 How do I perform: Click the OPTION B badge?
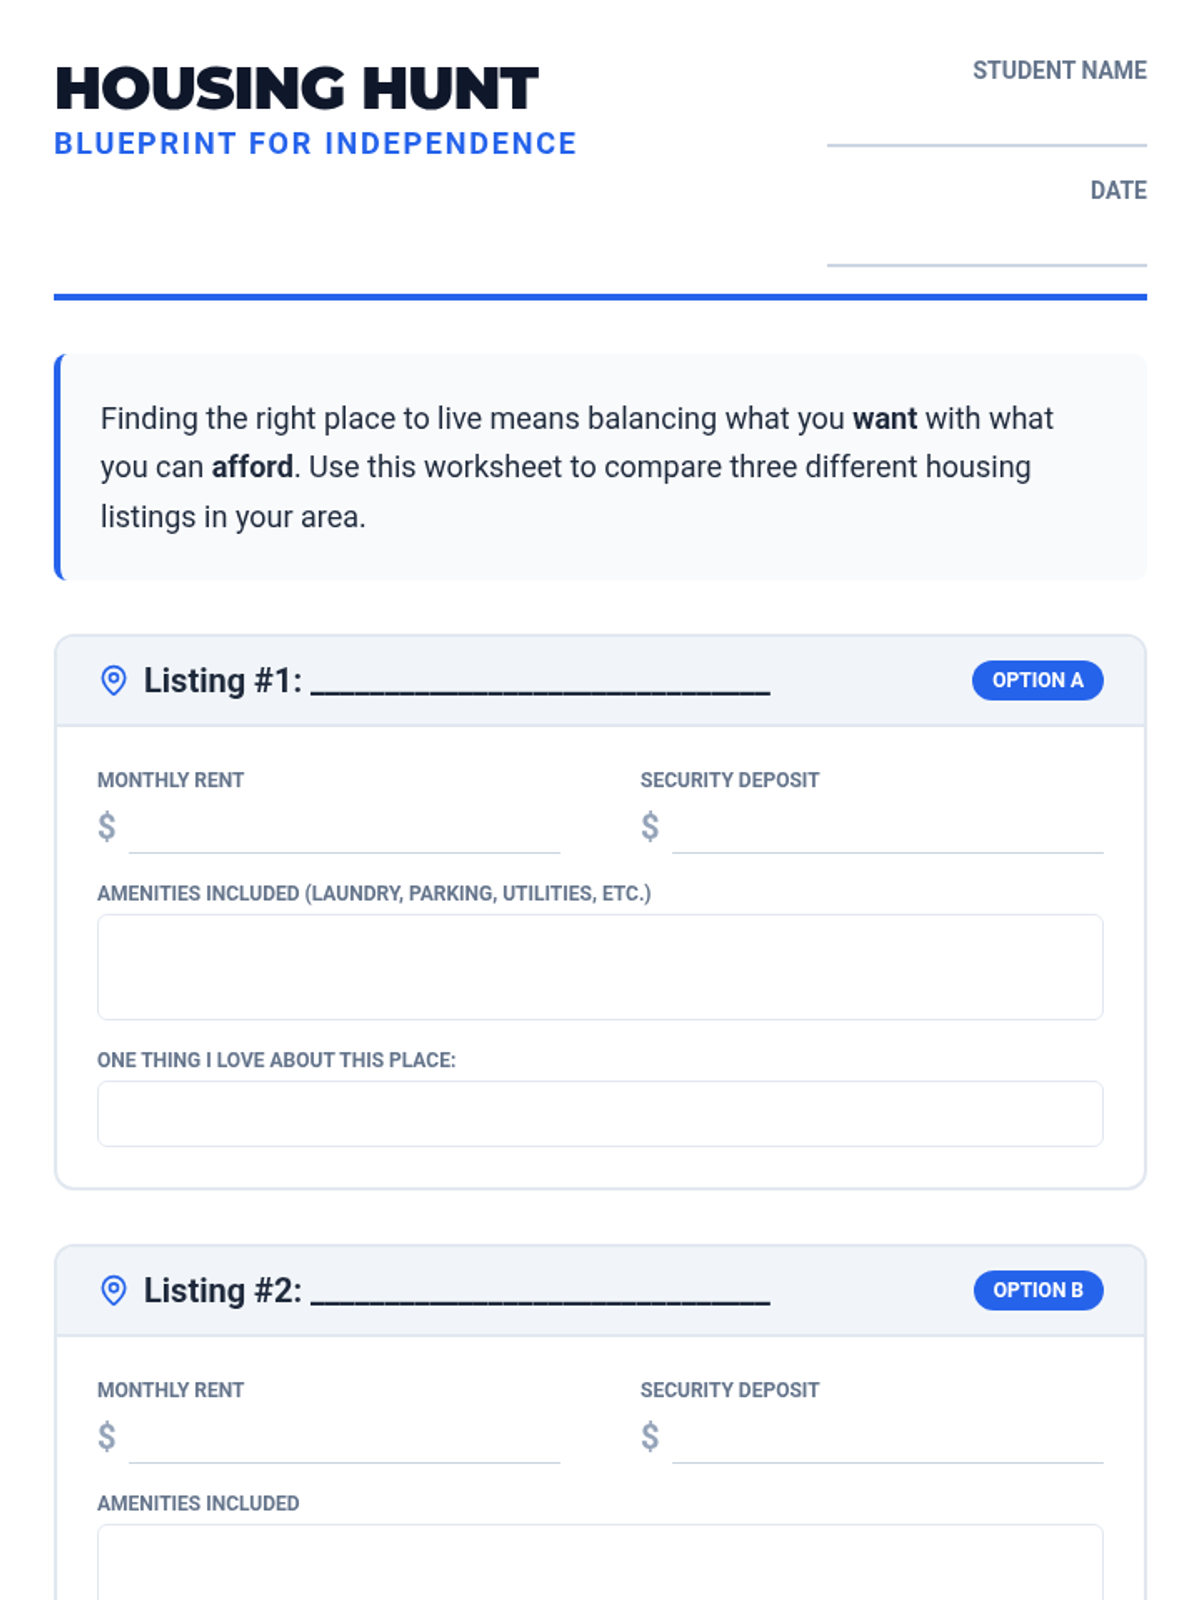pyautogui.click(x=1037, y=1291)
